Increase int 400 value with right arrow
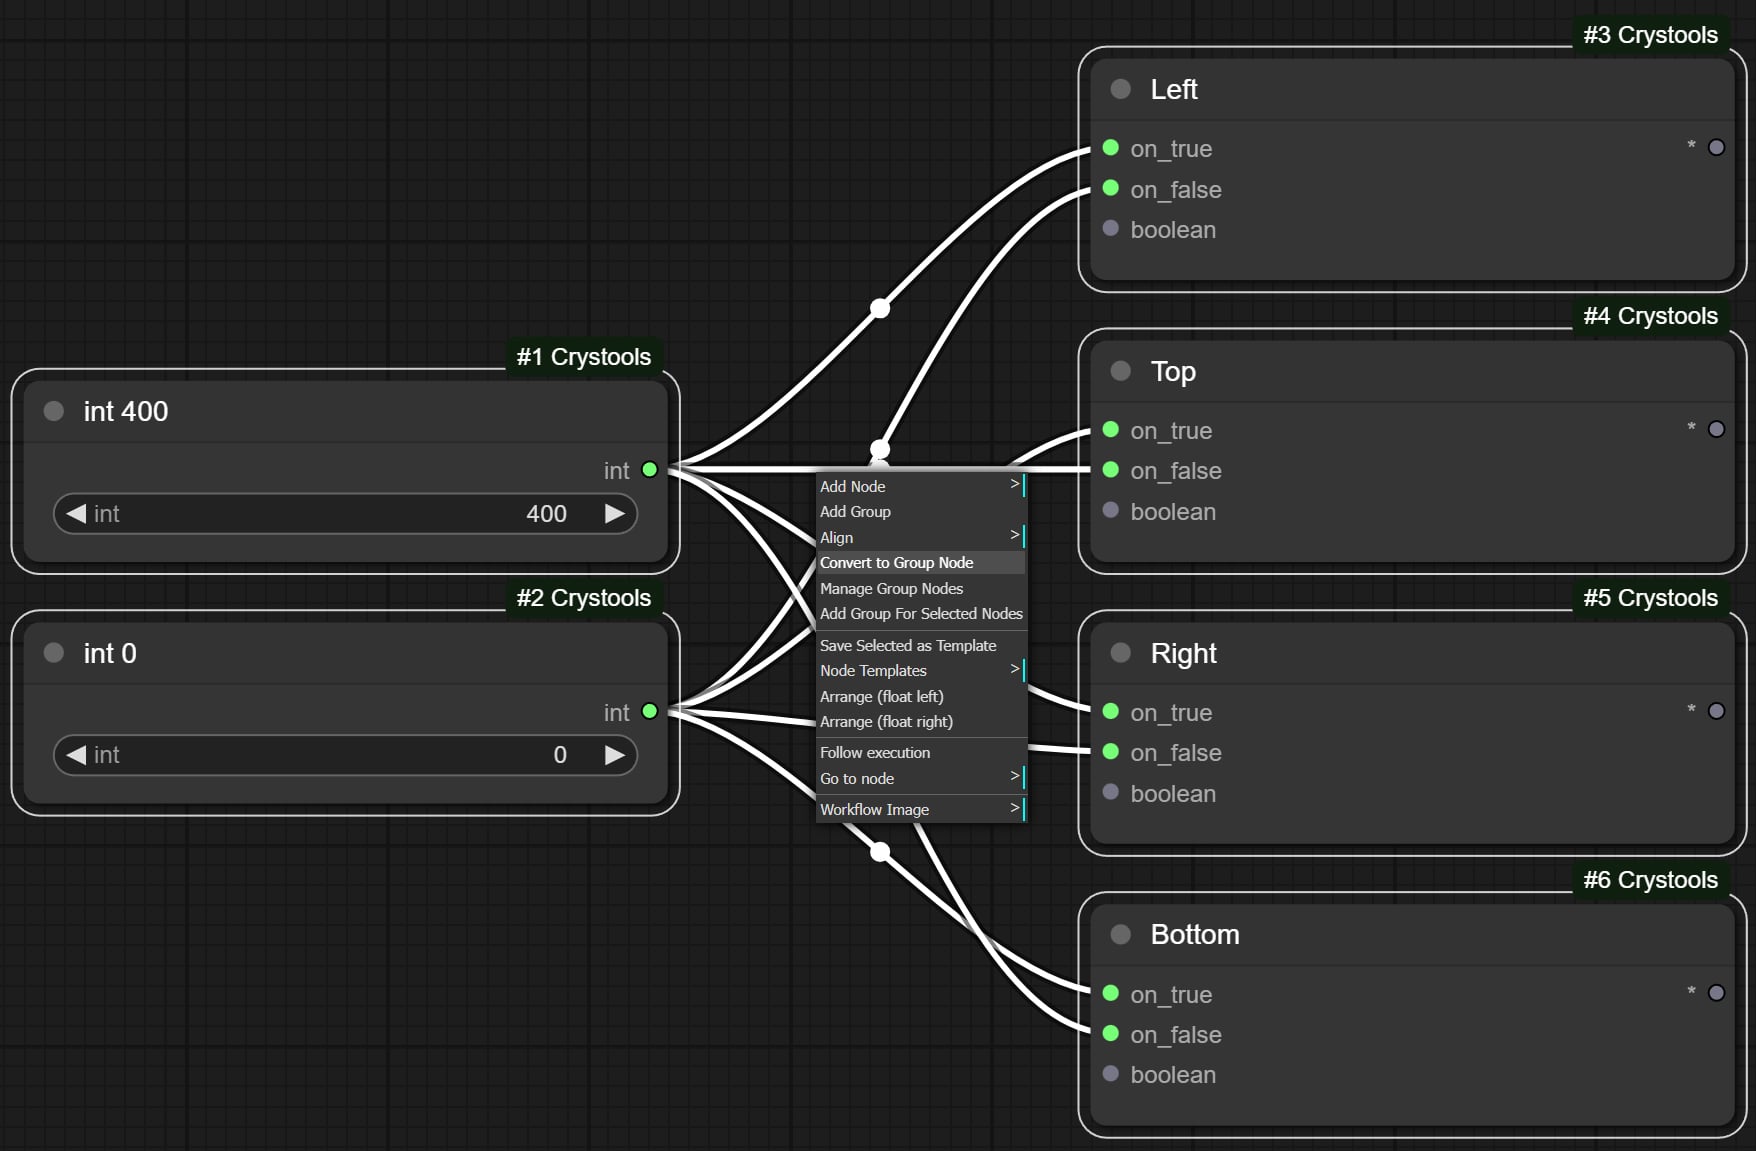The image size is (1756, 1151). coord(615,513)
